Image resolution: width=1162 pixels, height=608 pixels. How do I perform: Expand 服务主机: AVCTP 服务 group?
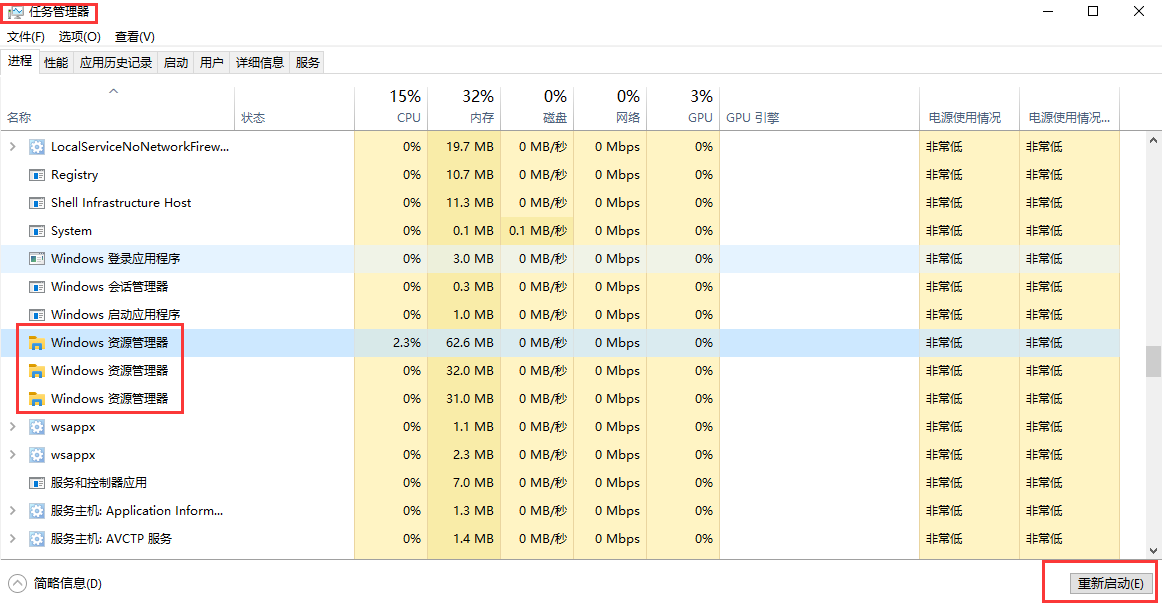click(13, 539)
